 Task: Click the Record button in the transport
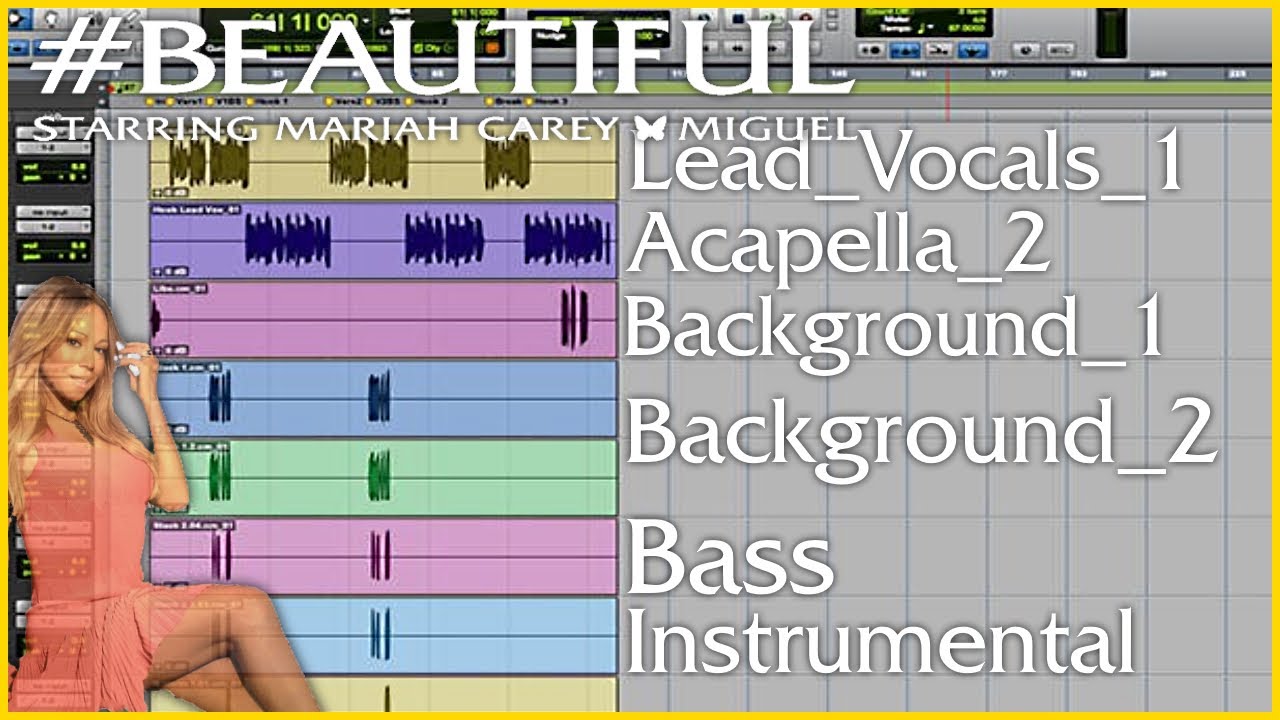pyautogui.click(x=807, y=17)
